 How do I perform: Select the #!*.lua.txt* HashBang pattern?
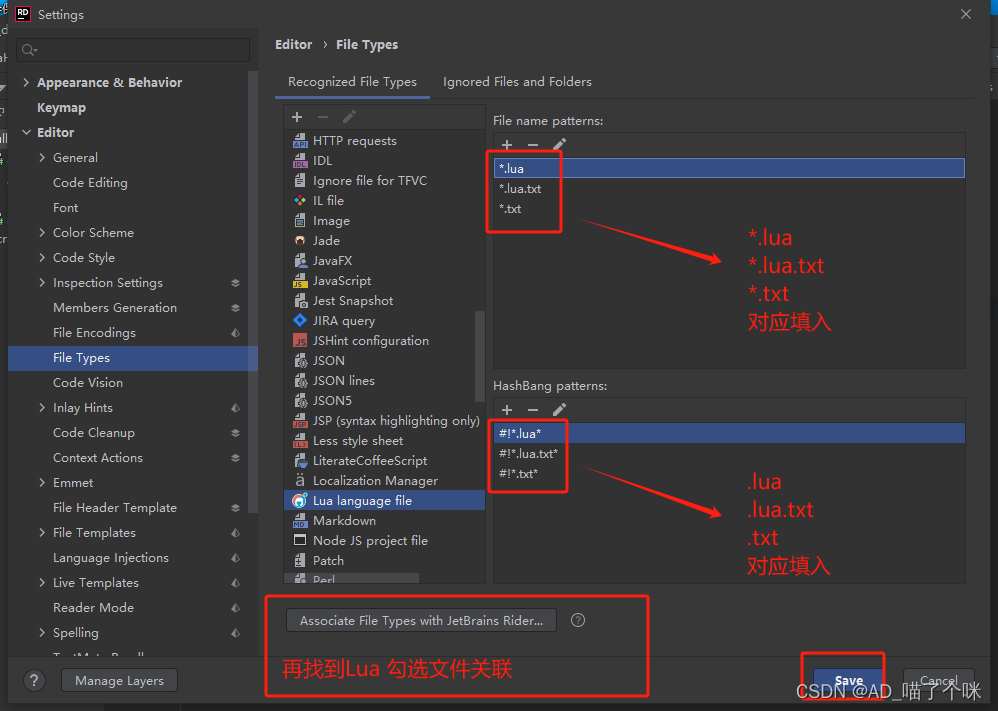click(729, 453)
